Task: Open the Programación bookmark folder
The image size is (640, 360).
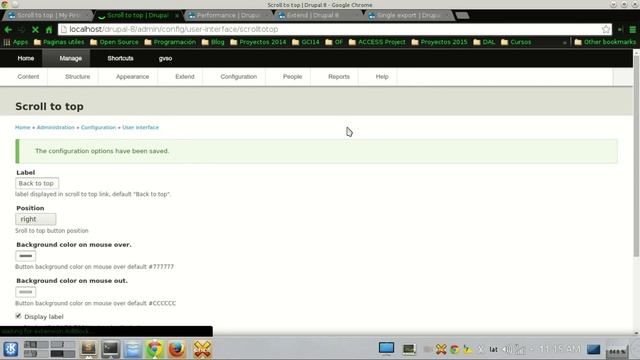Action: pyautogui.click(x=170, y=42)
